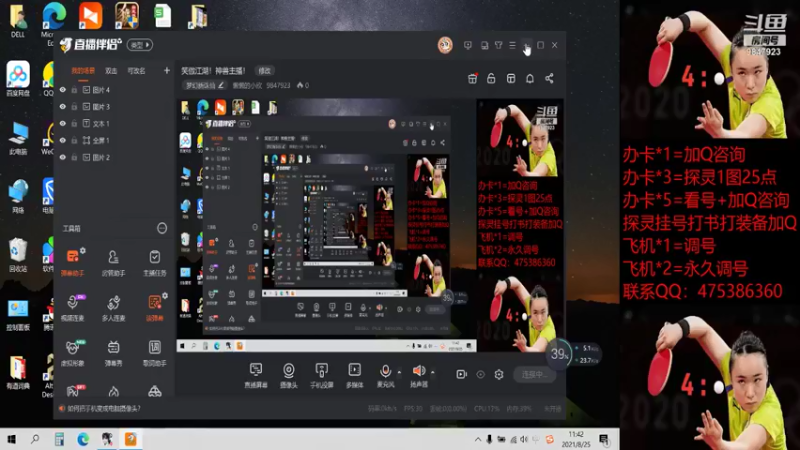Switch to the second scene tab
800x450 pixels.
coord(111,71)
